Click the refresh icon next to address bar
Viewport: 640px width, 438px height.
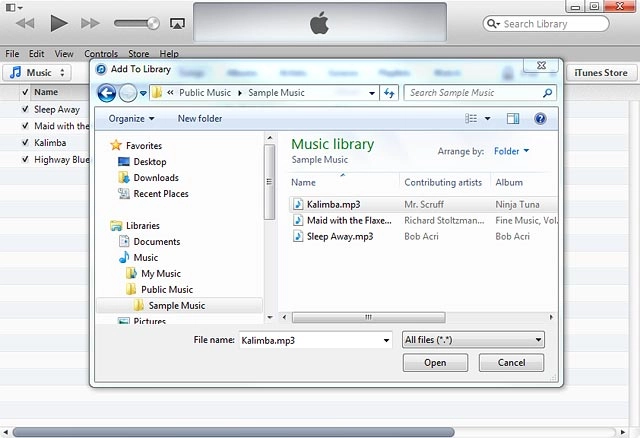(389, 93)
